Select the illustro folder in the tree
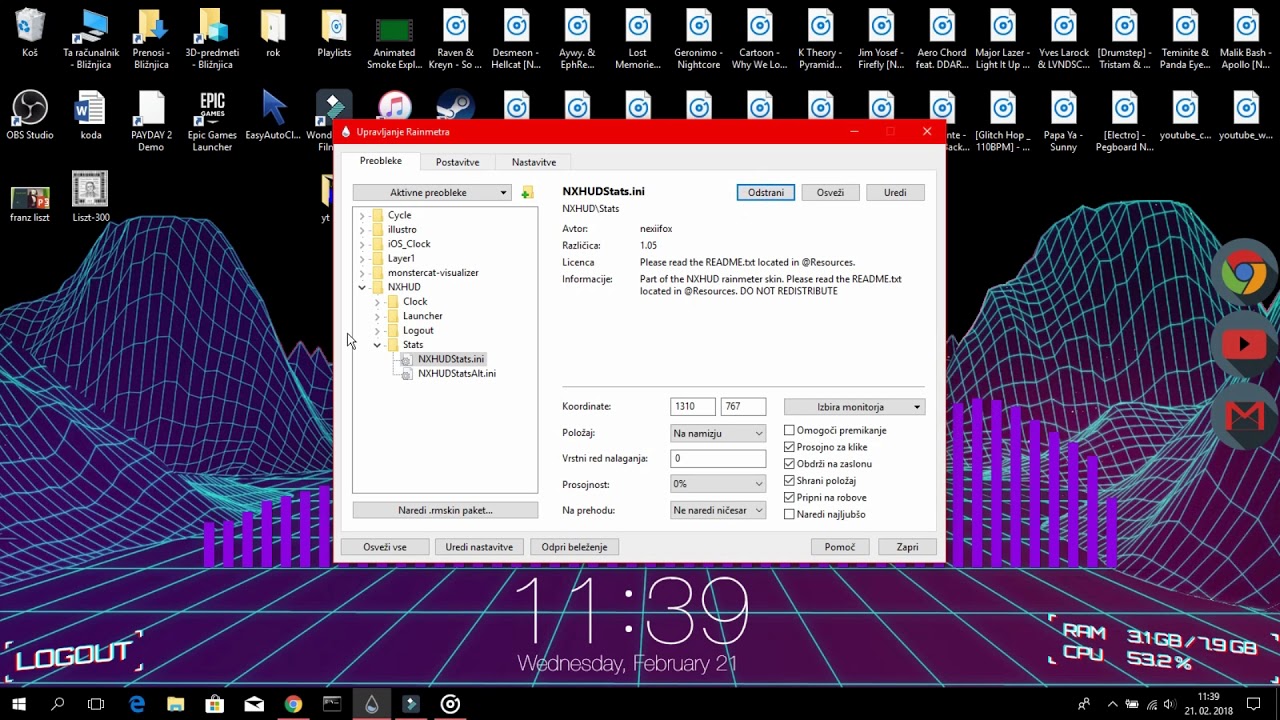Viewport: 1280px width, 720px height. point(402,230)
